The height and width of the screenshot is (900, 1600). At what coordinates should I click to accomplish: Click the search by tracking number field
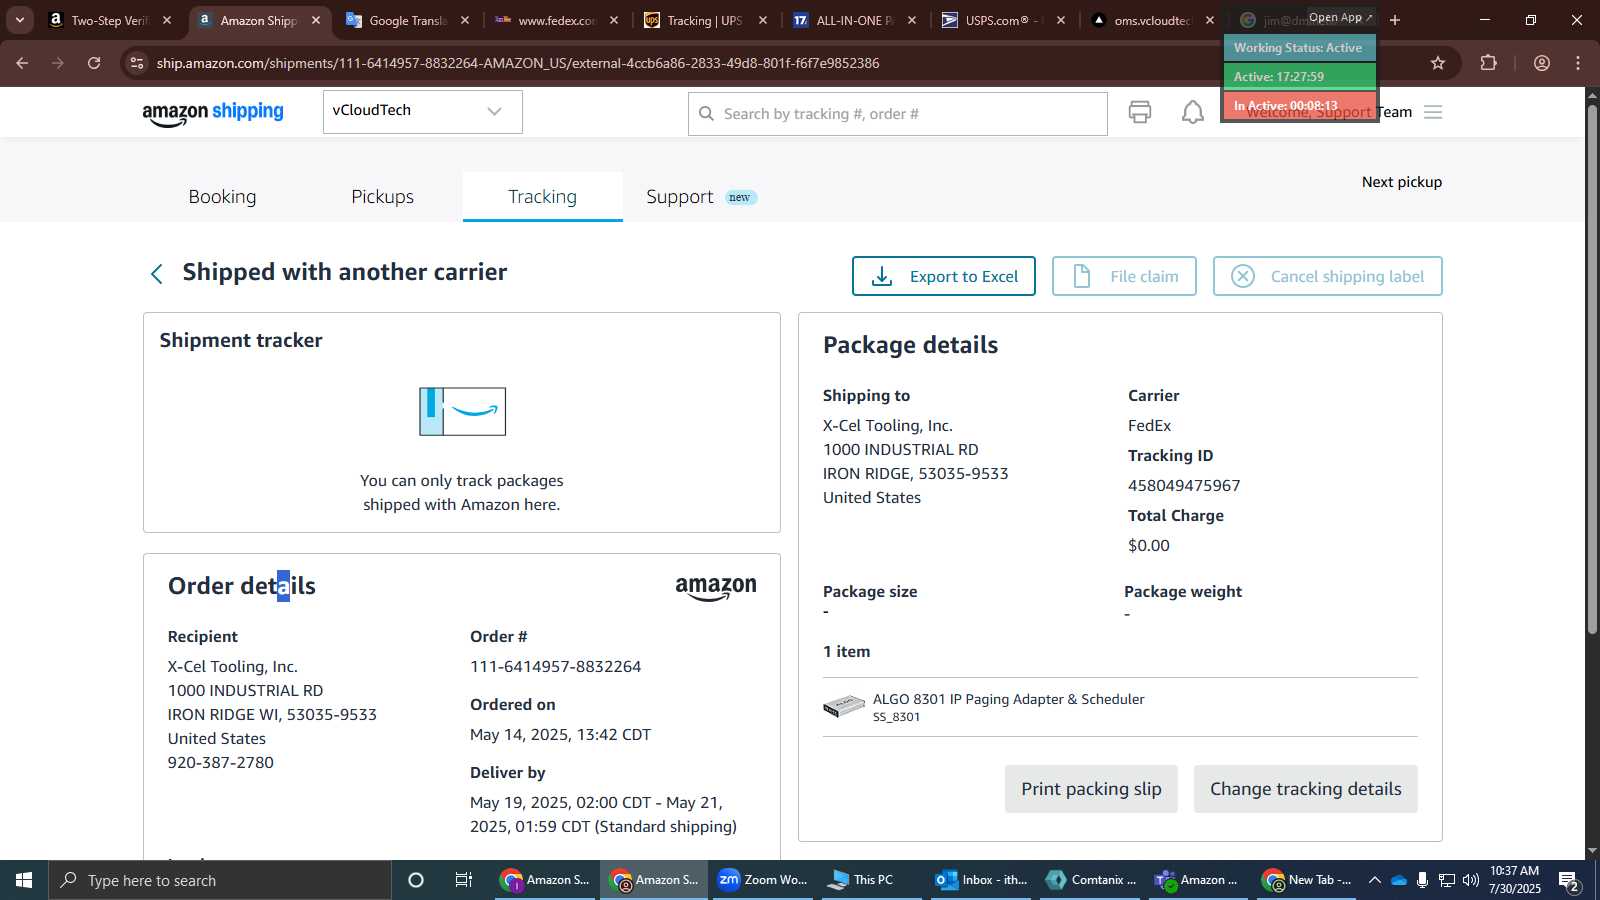897,114
